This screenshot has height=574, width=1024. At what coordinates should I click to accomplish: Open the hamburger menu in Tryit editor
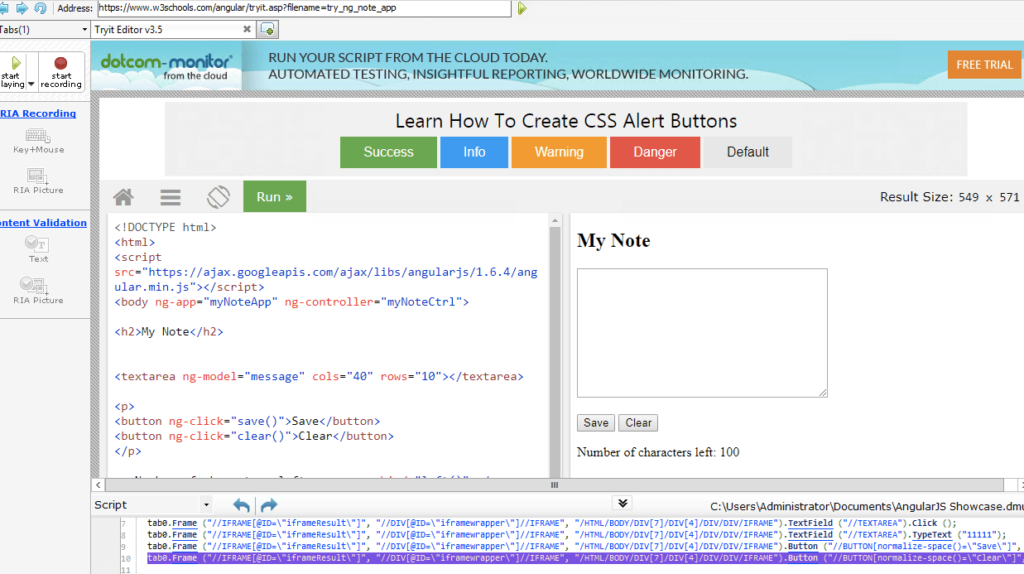tap(171, 197)
